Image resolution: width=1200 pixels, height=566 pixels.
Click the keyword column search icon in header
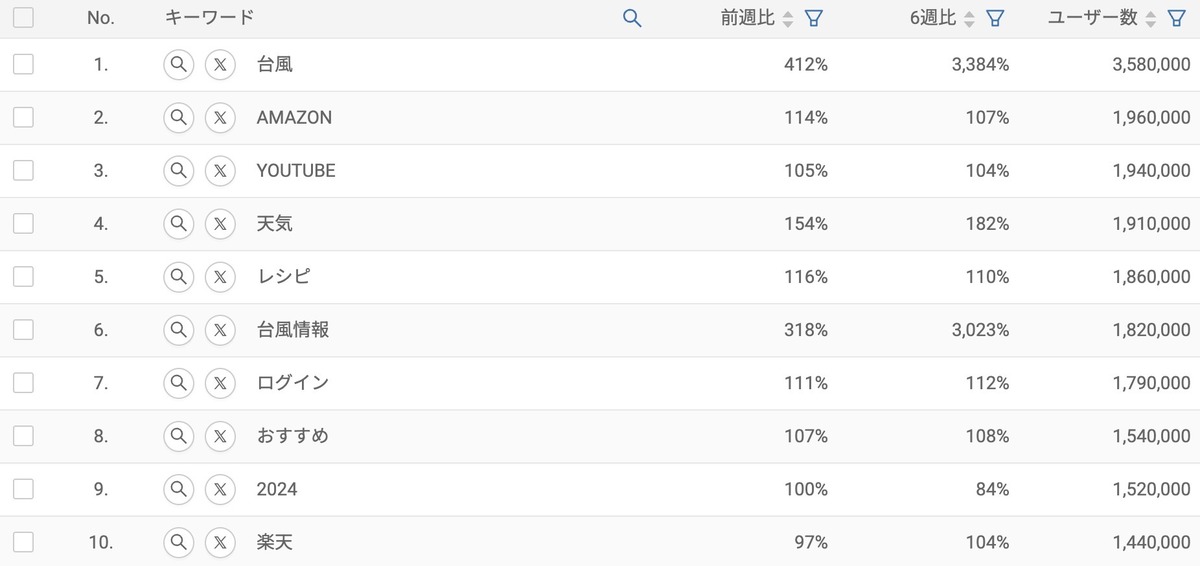click(632, 18)
